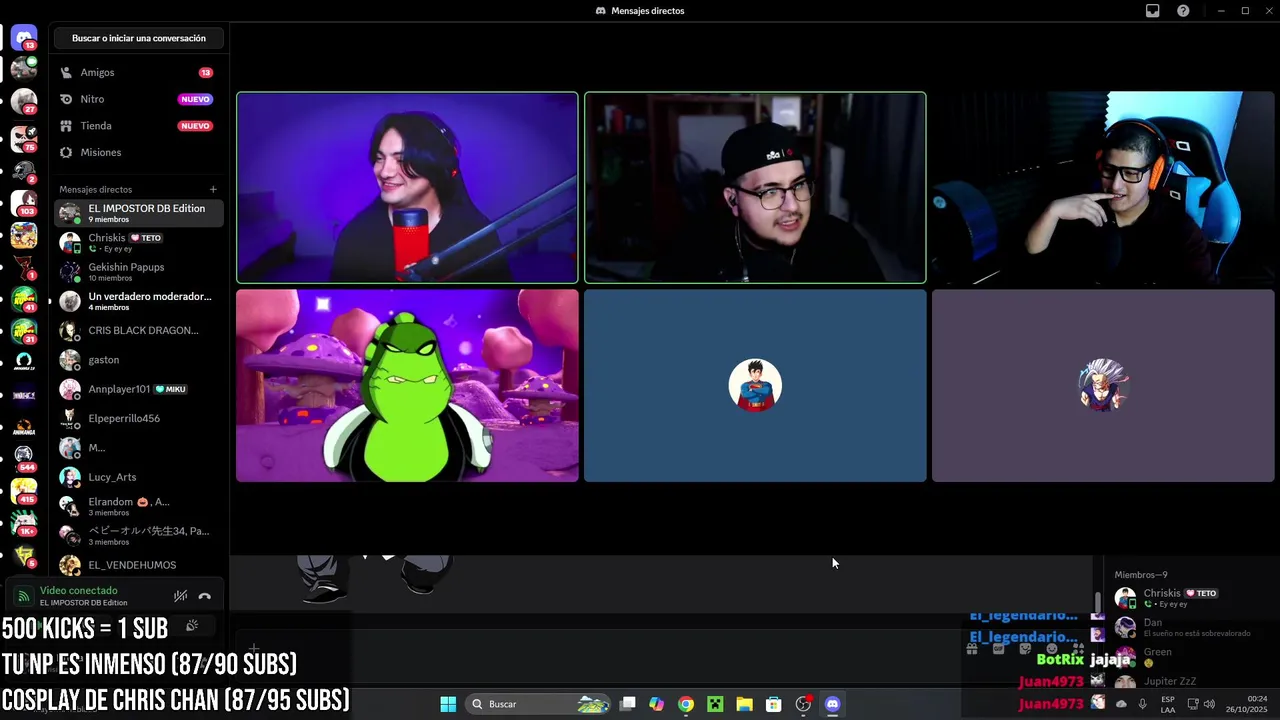Open Chriskis direct message in sidebar
This screenshot has height=720, width=1280.
(x=139, y=242)
